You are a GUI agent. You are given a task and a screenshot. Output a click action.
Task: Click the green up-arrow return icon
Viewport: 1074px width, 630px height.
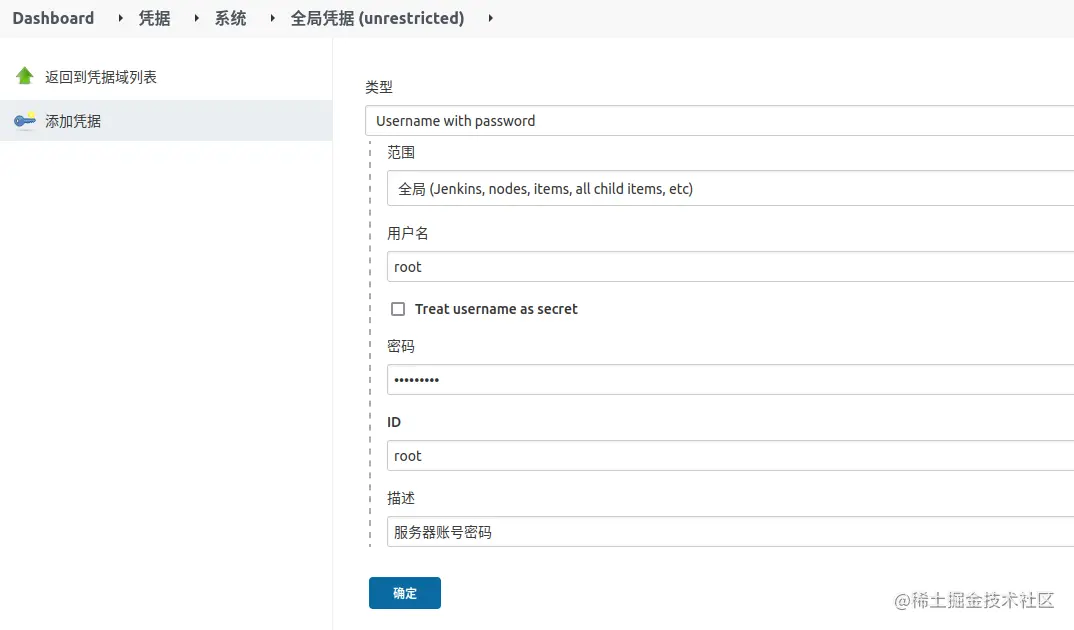point(25,76)
